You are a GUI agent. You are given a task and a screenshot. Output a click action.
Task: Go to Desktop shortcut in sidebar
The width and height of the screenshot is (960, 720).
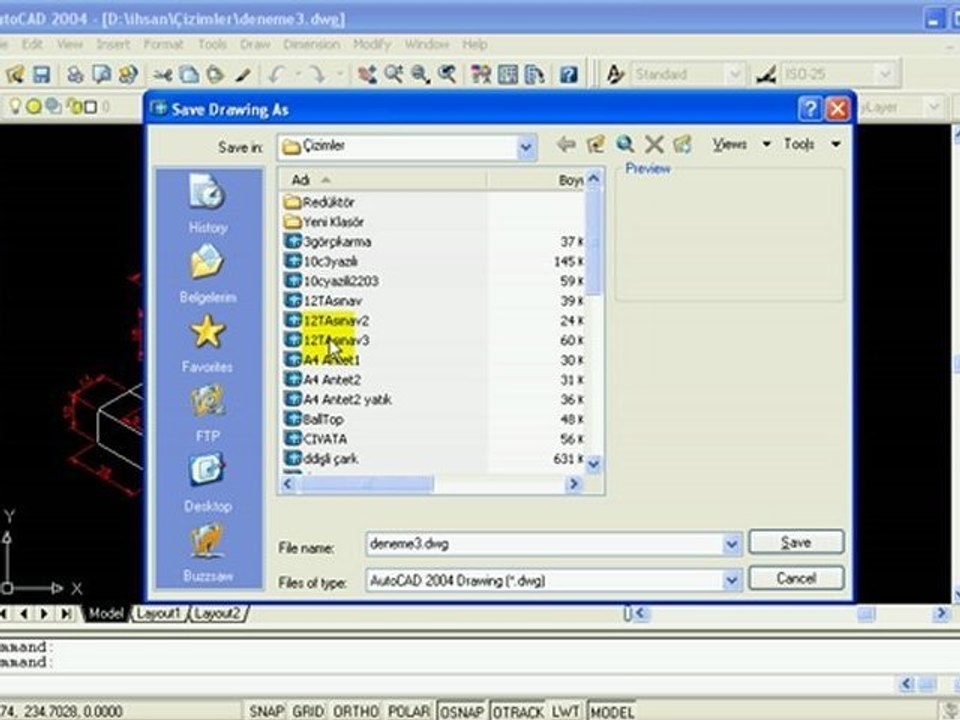[208, 482]
